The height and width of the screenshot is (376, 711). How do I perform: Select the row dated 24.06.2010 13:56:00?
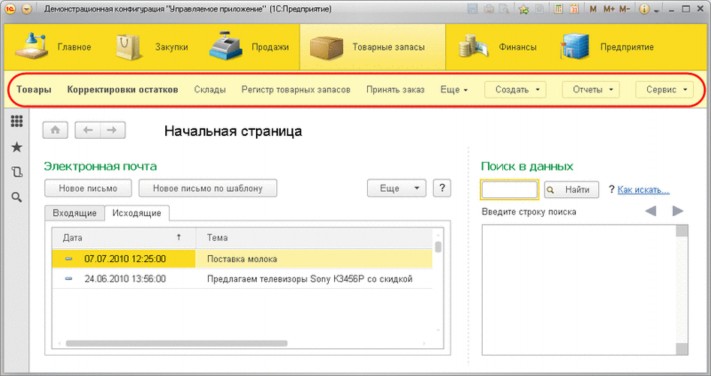(x=242, y=279)
